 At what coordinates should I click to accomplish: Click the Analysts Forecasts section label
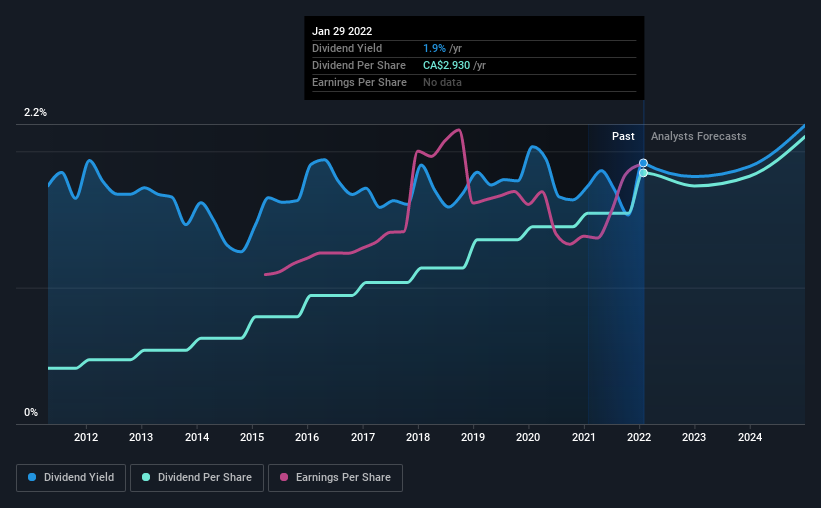698,136
